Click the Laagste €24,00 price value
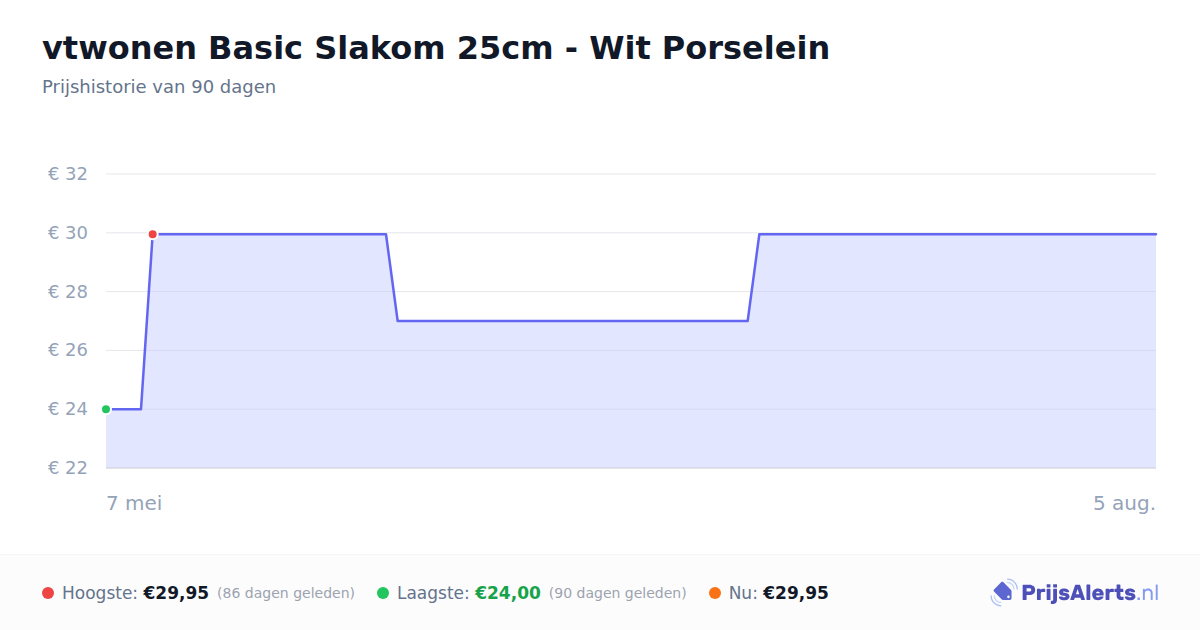 (508, 593)
